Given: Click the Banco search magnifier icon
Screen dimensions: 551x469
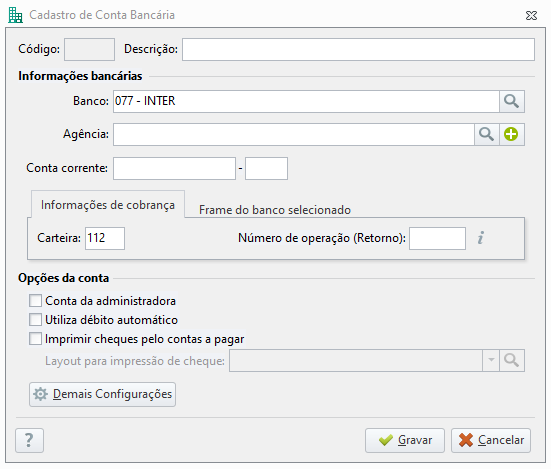Looking at the screenshot, I should 512,102.
